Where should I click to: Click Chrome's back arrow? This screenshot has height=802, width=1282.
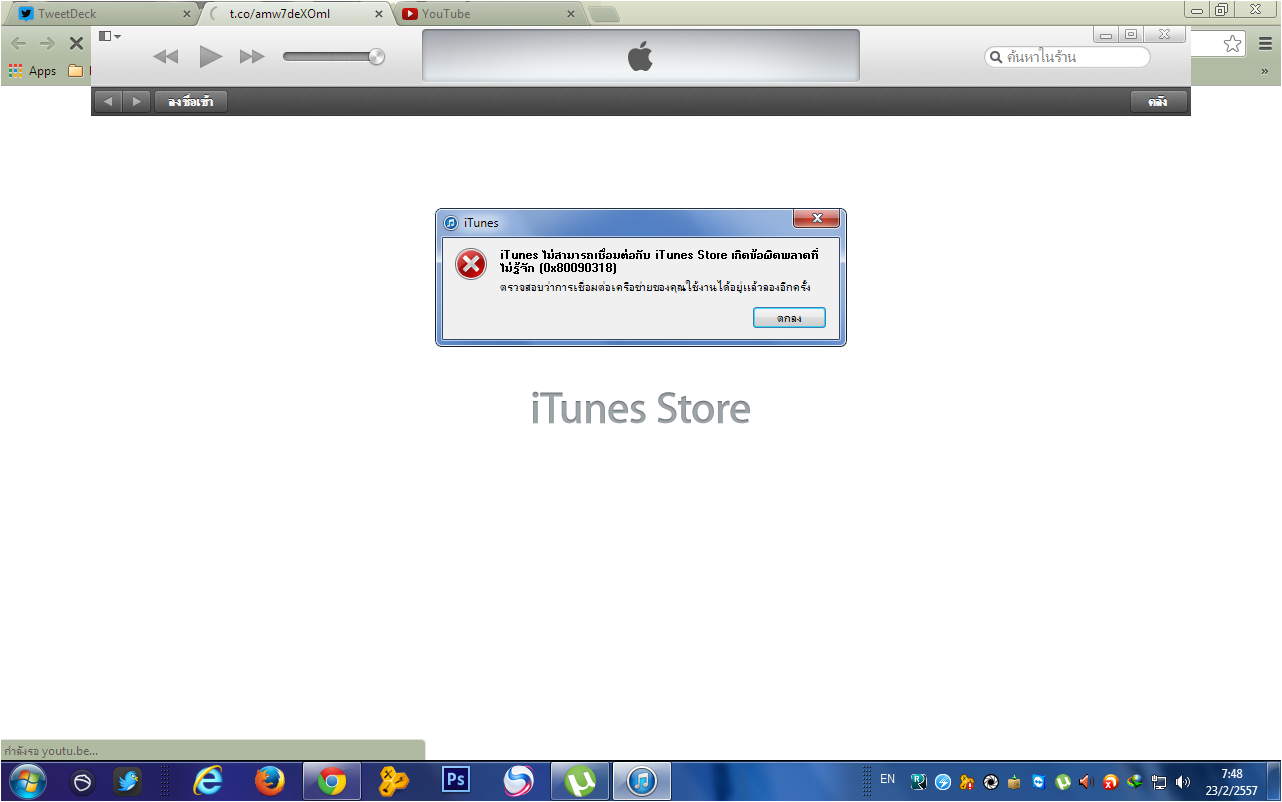click(18, 43)
